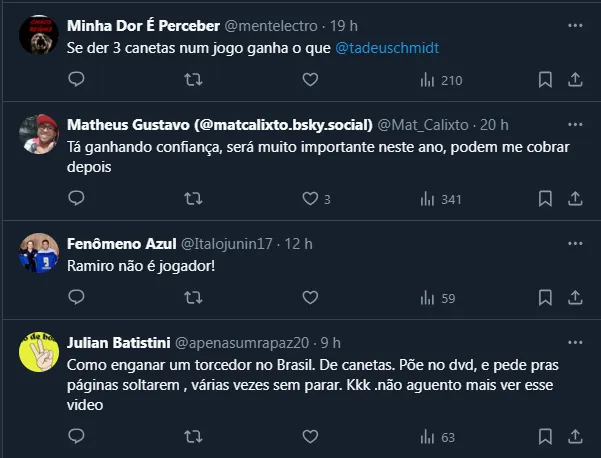Open more options menu on Julian Batistini tweet
The height and width of the screenshot is (458, 601).
pyautogui.click(x=574, y=340)
